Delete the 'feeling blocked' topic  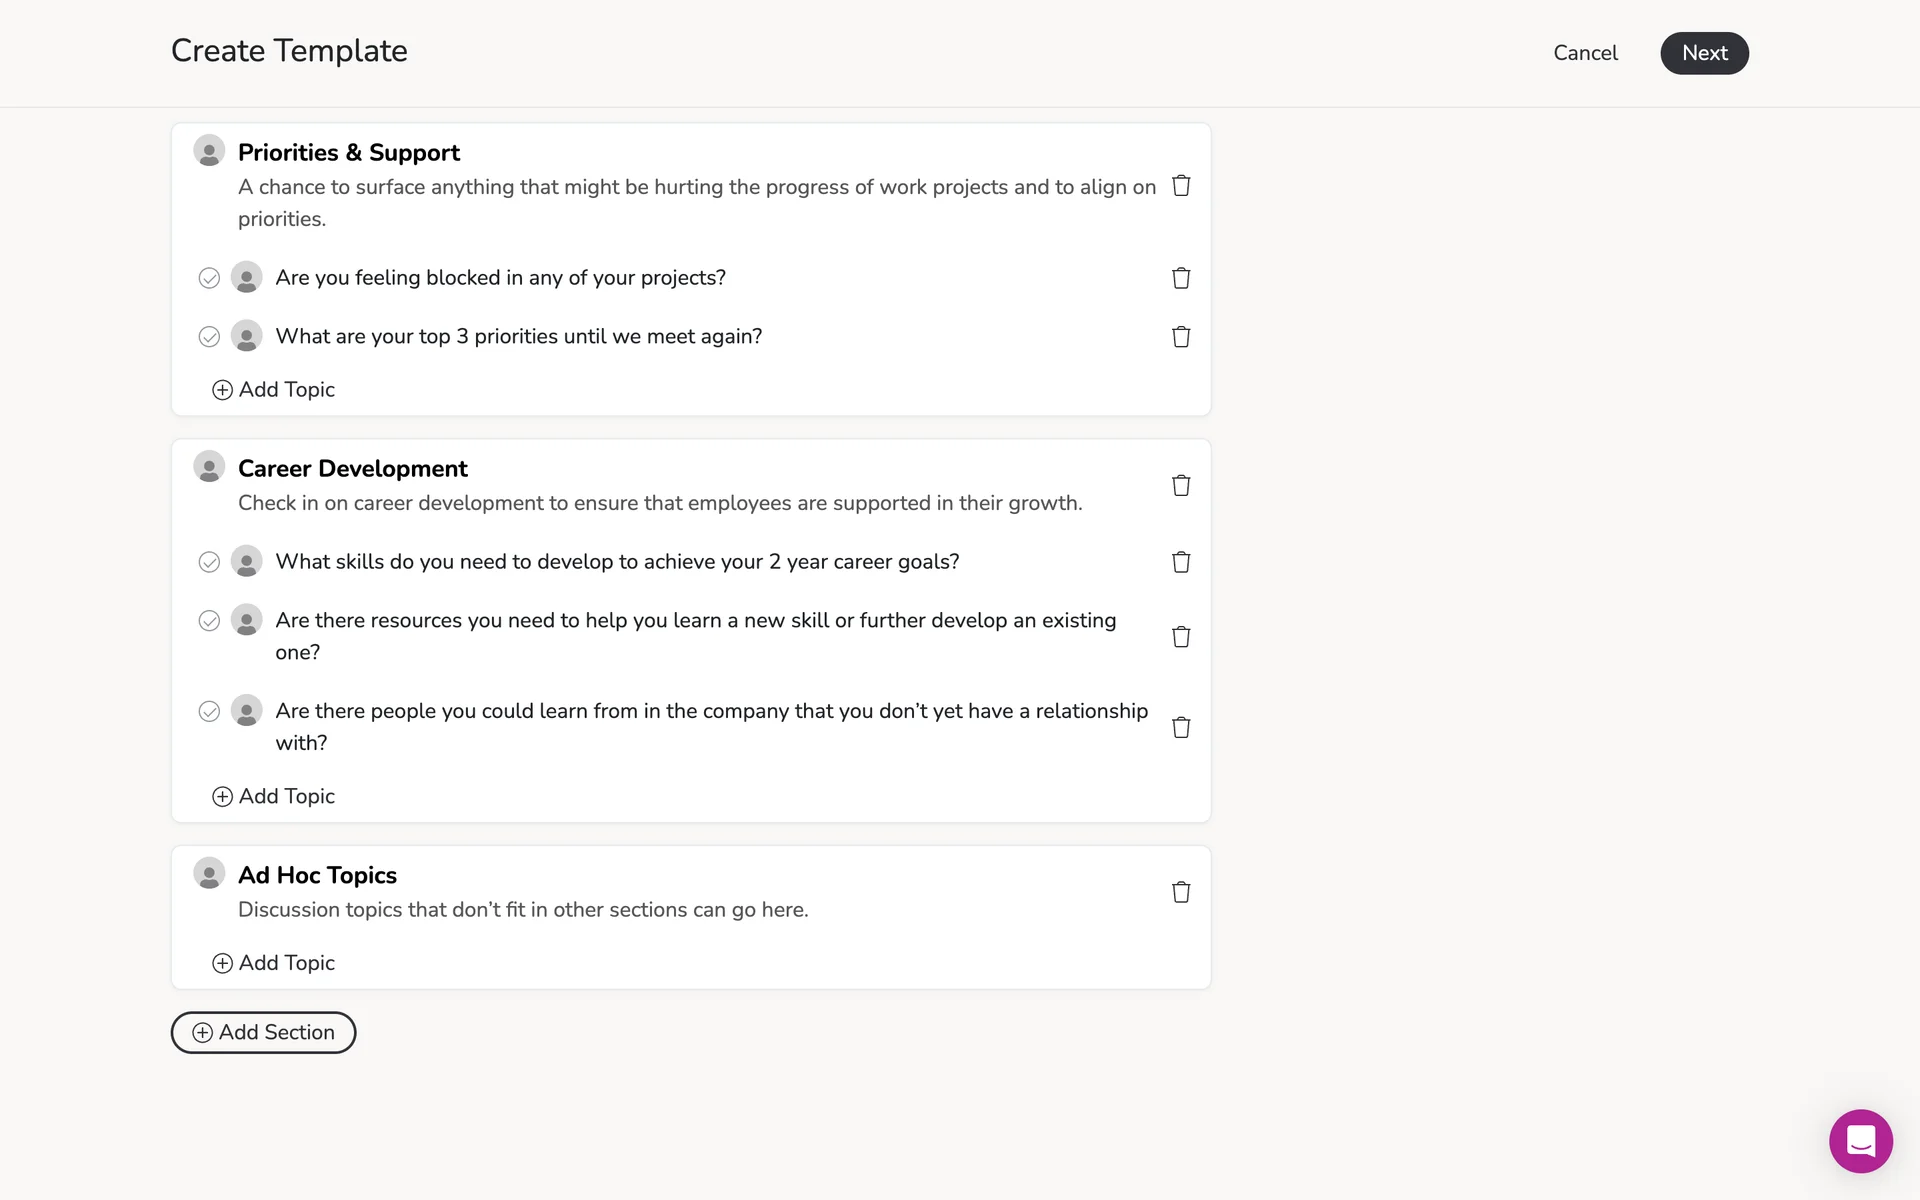(x=1181, y=278)
